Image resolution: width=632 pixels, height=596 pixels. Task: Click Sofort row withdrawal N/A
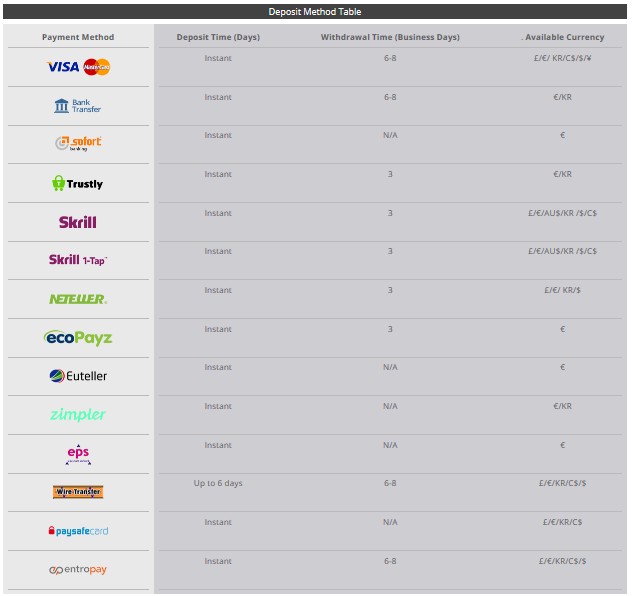390,135
